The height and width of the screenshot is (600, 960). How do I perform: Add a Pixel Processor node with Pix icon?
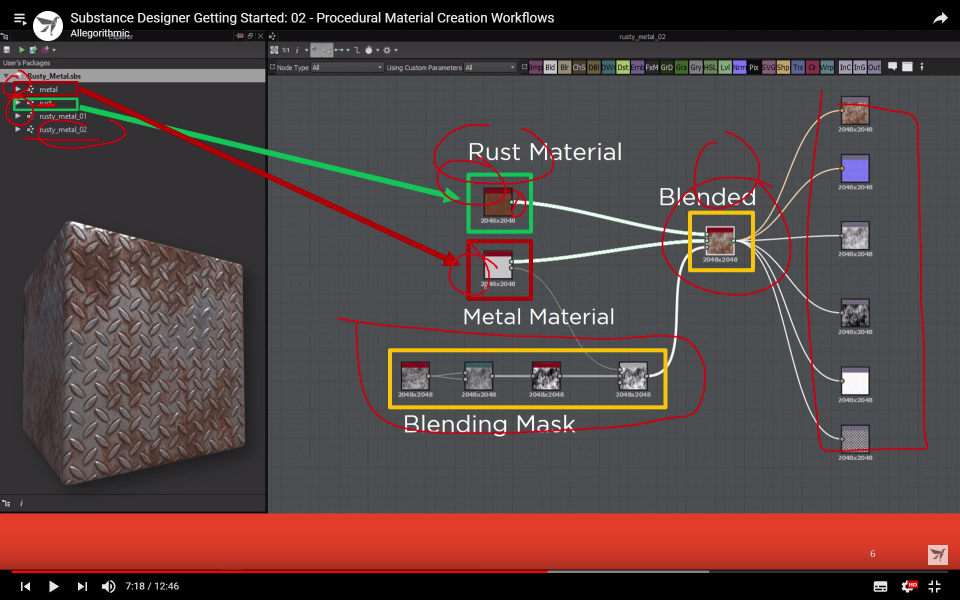pyautogui.click(x=754, y=67)
